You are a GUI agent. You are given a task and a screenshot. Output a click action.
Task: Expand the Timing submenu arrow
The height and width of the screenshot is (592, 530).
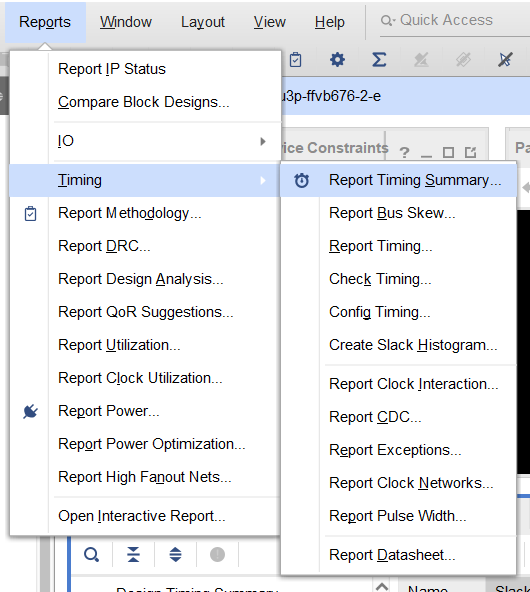coord(263,180)
